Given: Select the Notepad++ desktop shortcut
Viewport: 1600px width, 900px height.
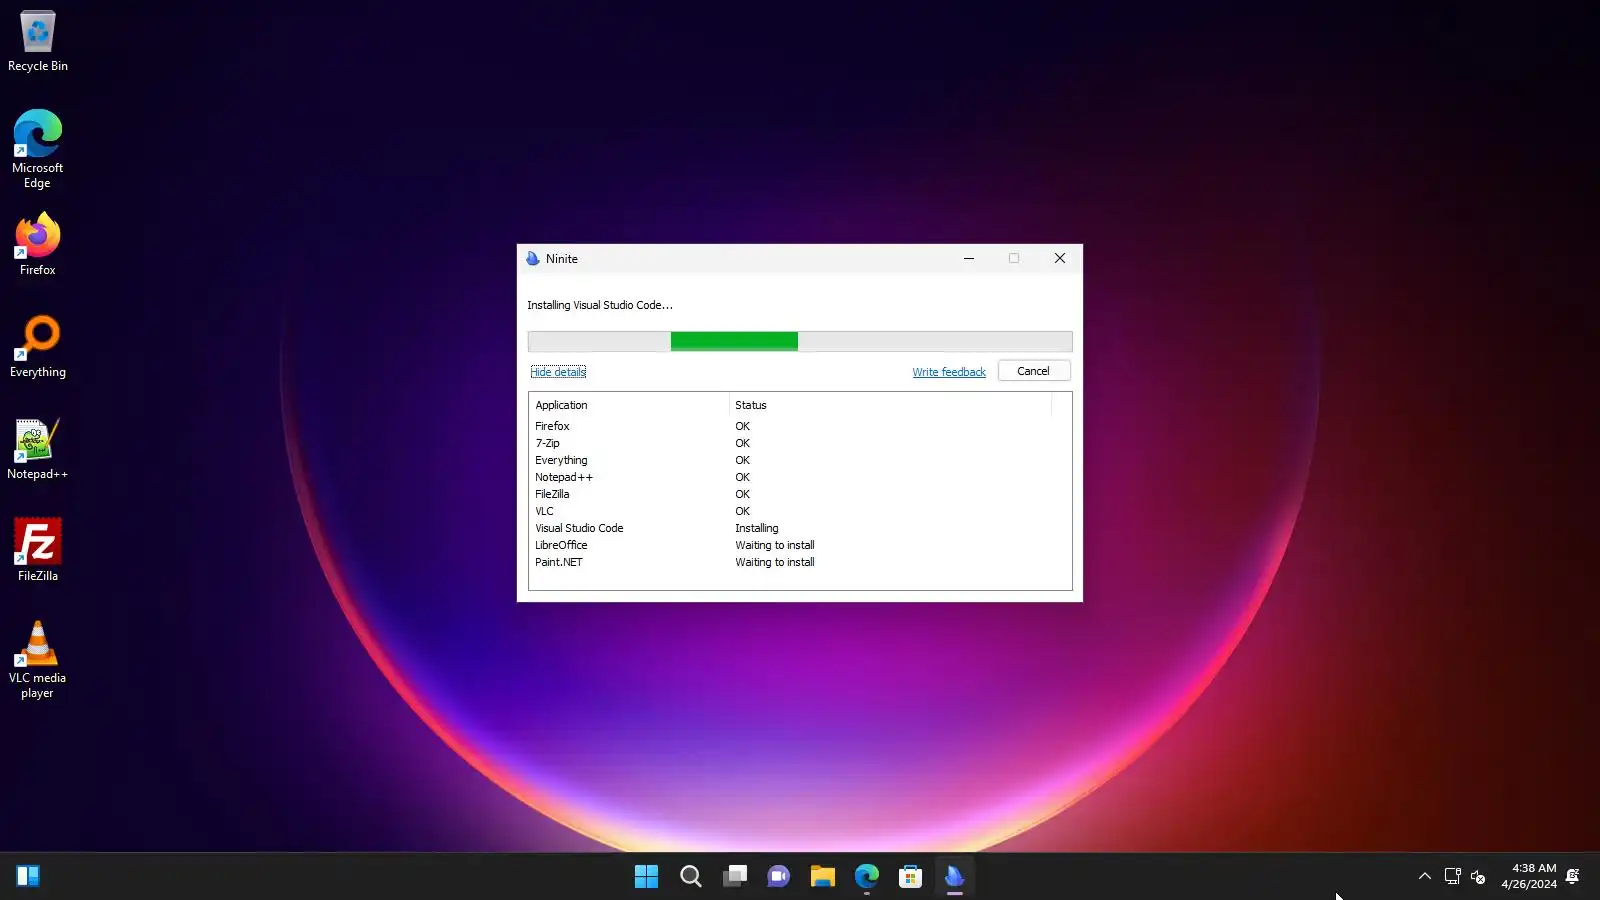Looking at the screenshot, I should pyautogui.click(x=38, y=448).
